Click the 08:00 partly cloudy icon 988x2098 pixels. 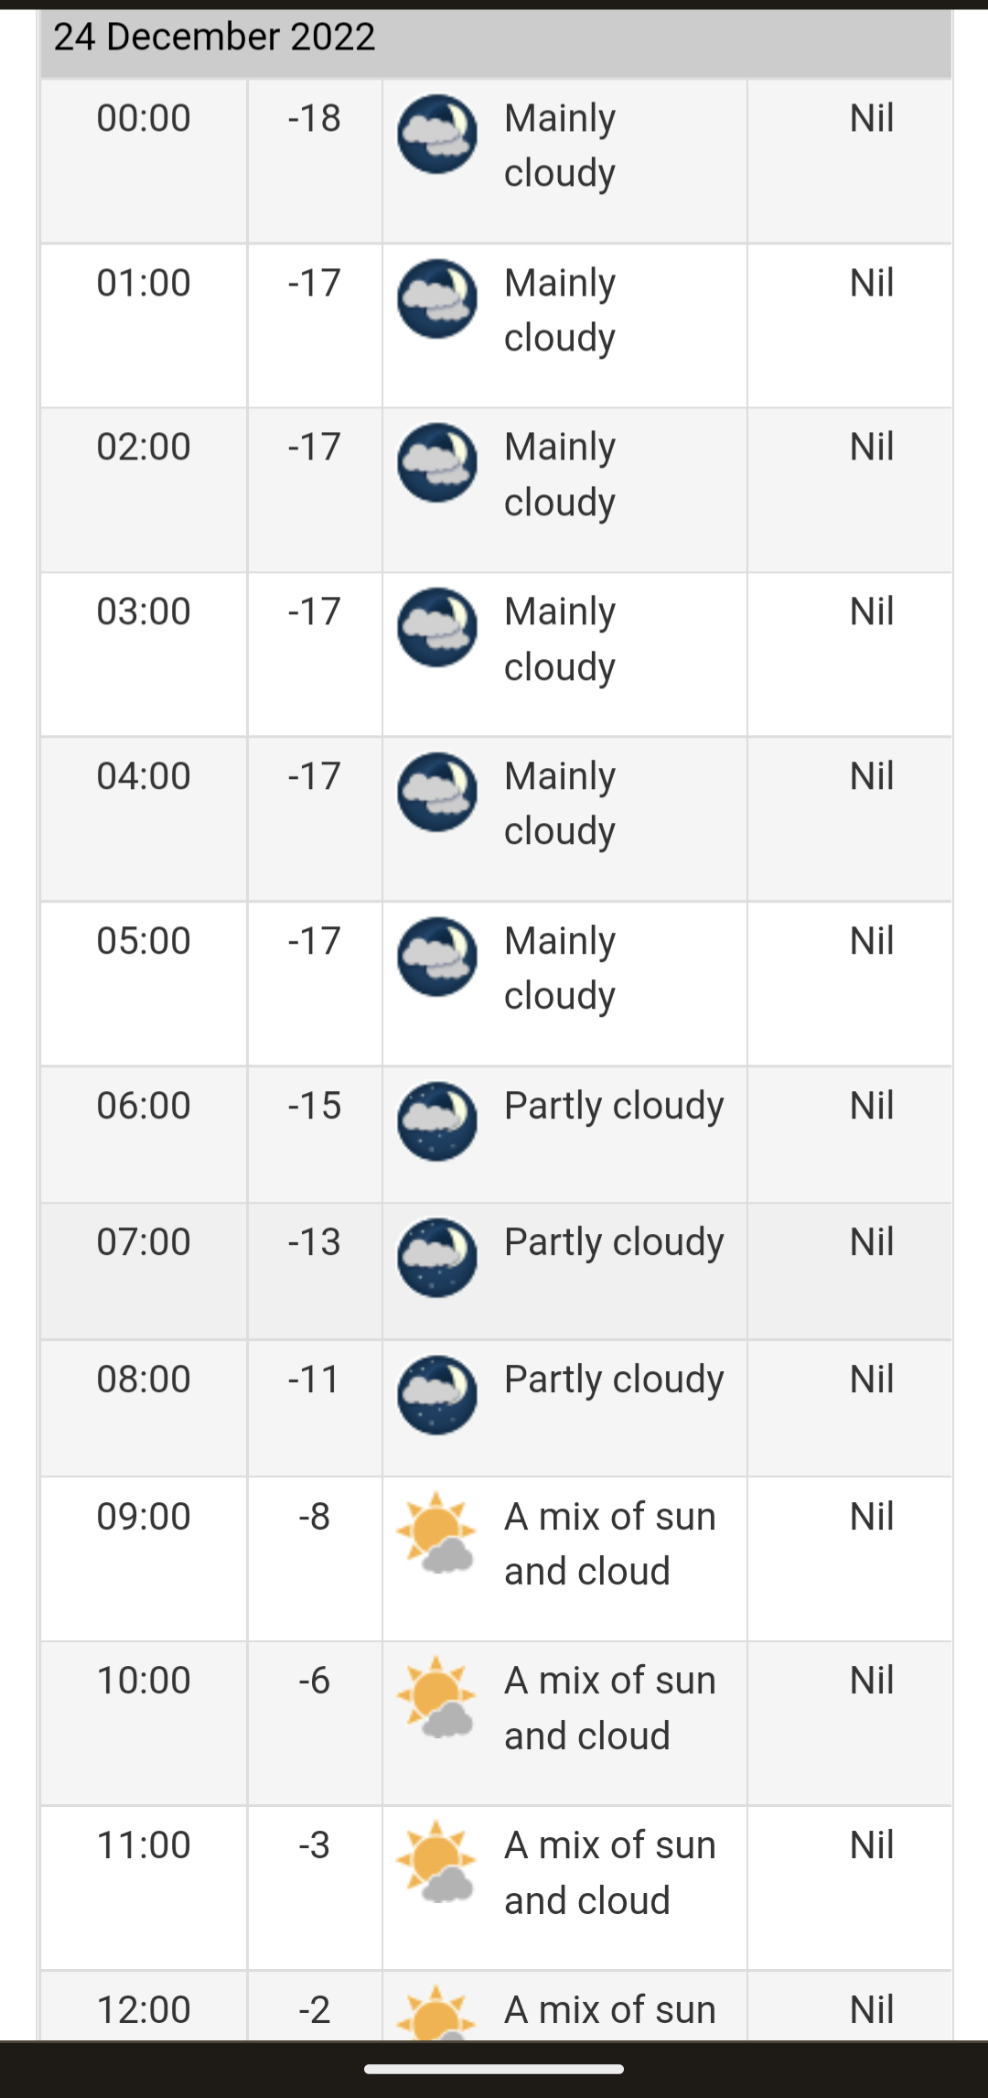(x=437, y=1395)
